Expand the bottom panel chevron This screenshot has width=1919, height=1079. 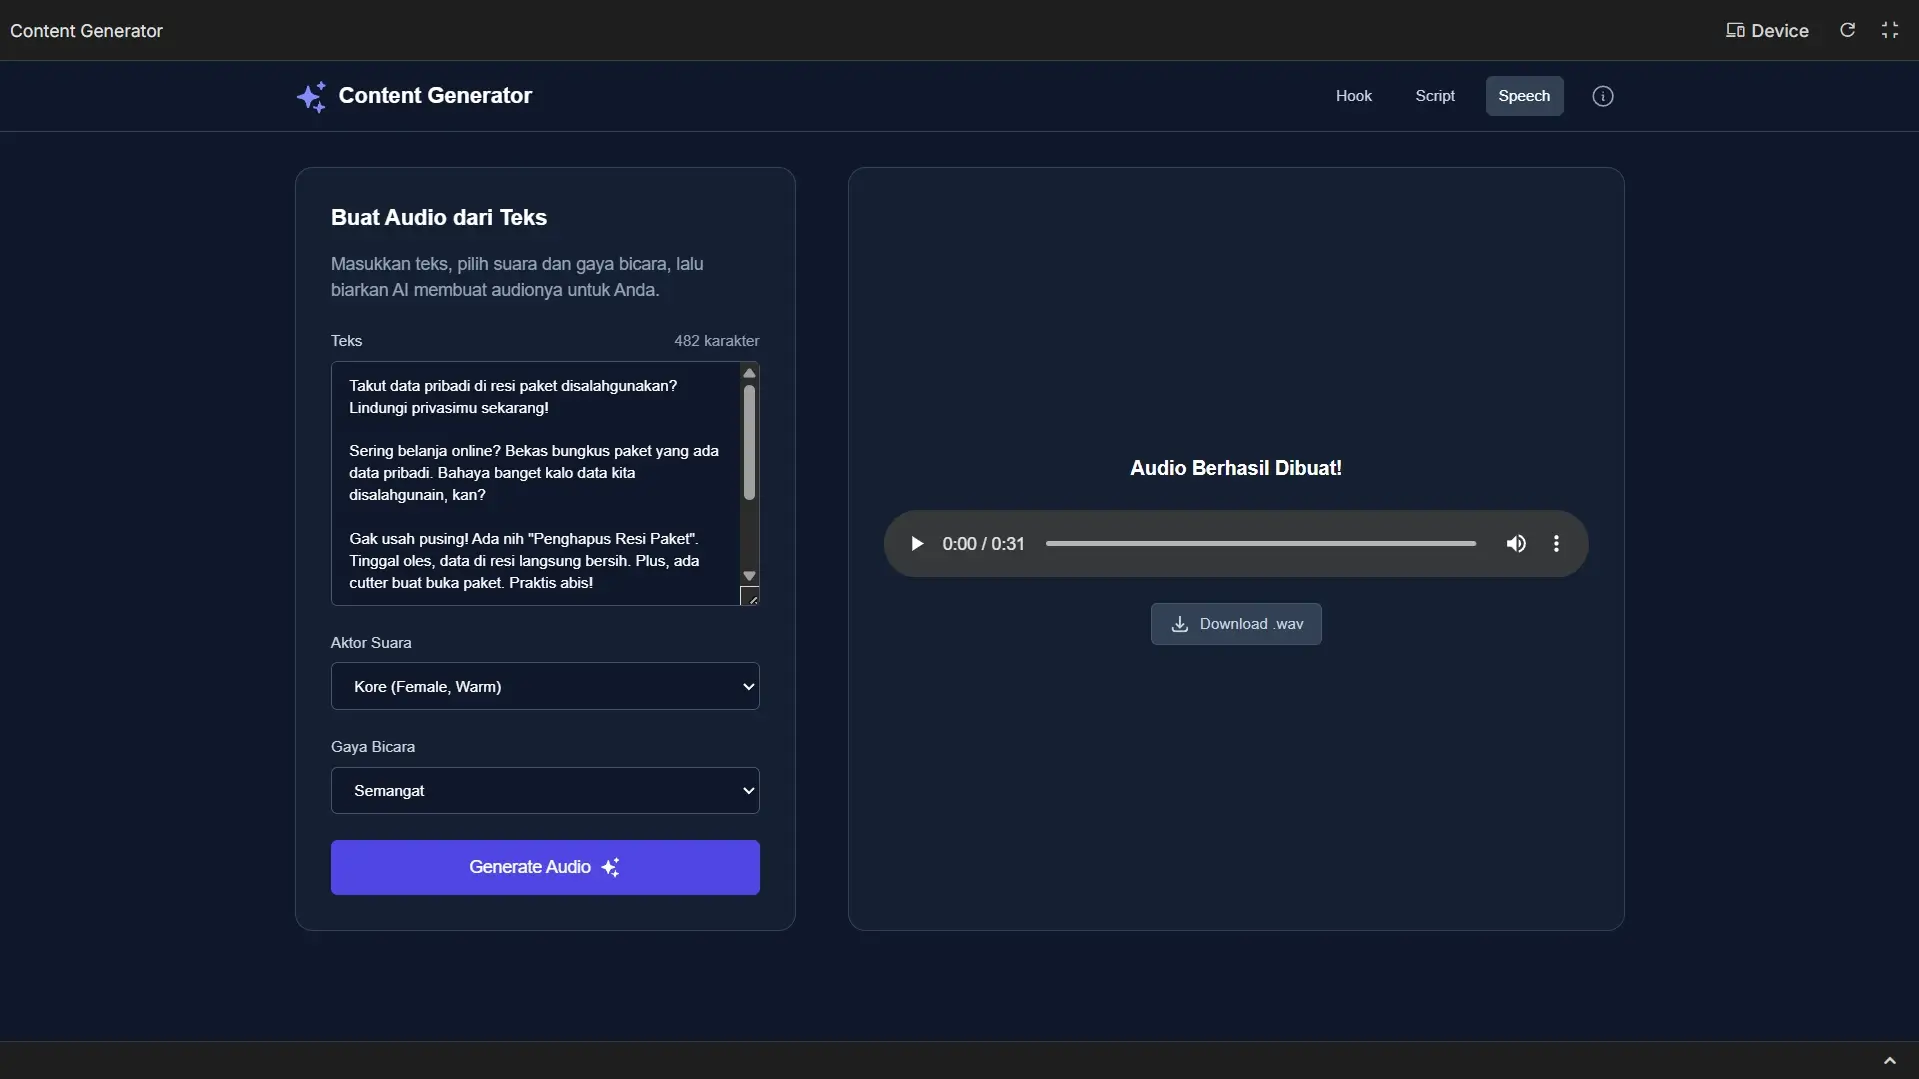coord(1890,1061)
